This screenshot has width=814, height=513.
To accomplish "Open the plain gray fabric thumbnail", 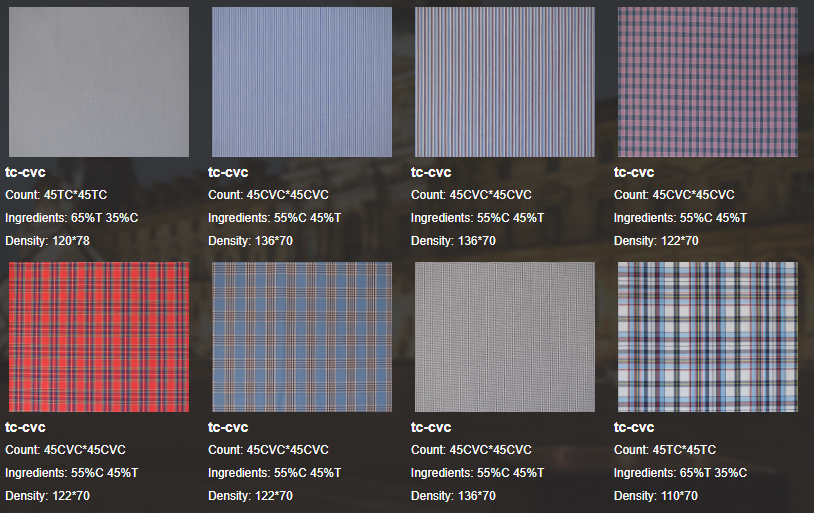I will [x=99, y=82].
